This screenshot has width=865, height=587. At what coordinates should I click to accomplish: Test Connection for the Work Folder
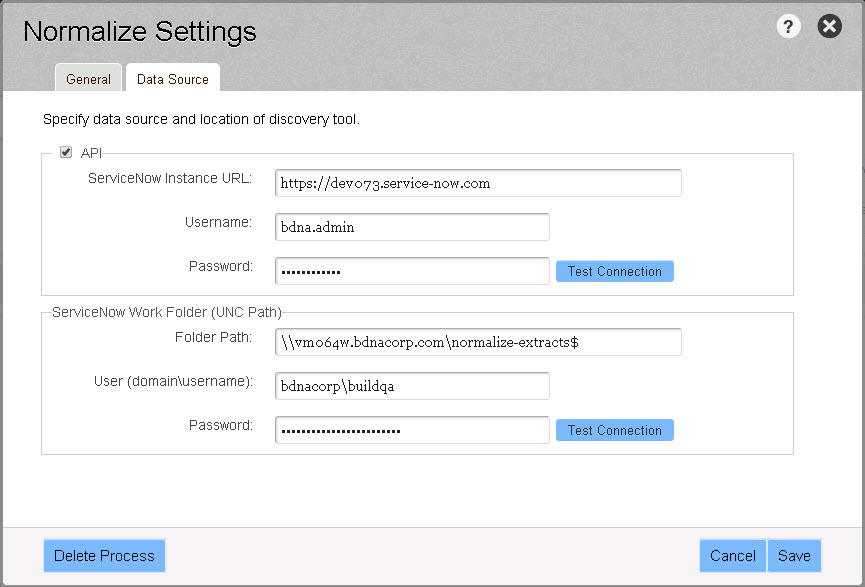(615, 430)
